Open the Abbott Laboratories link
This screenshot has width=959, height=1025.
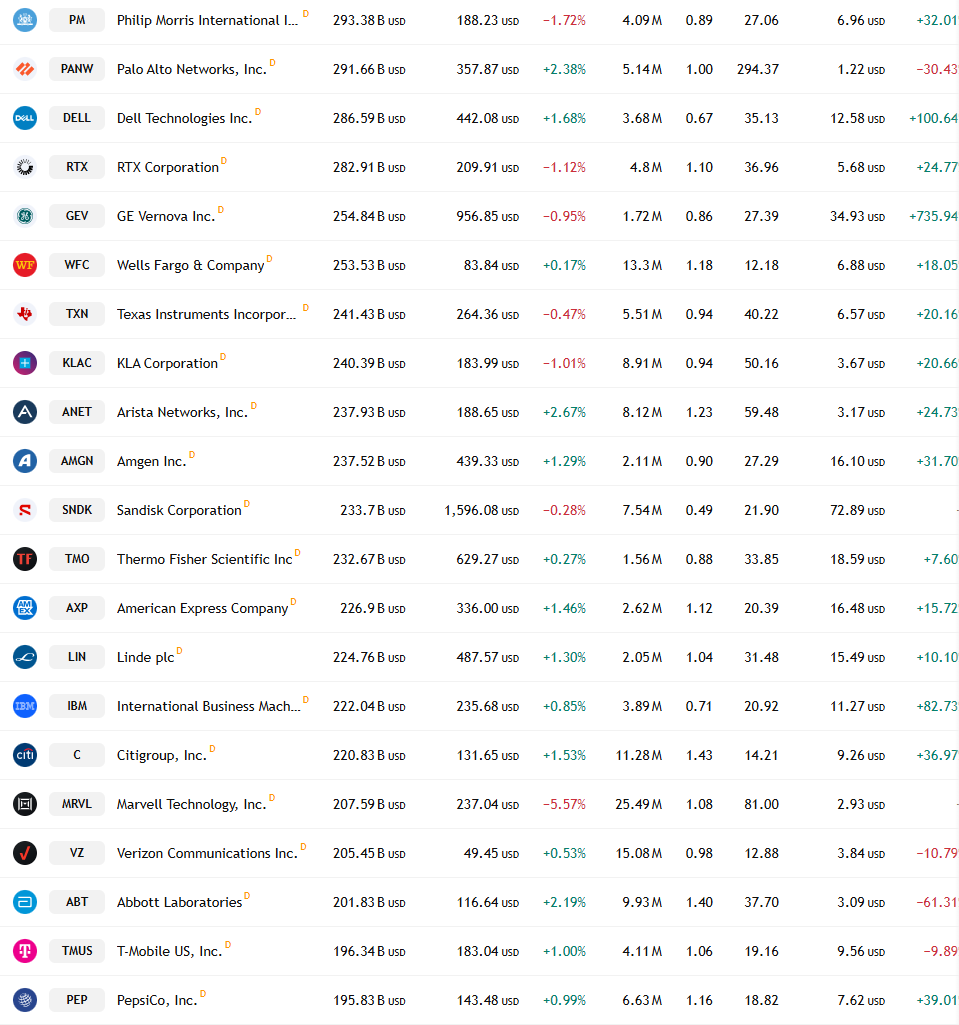(180, 903)
